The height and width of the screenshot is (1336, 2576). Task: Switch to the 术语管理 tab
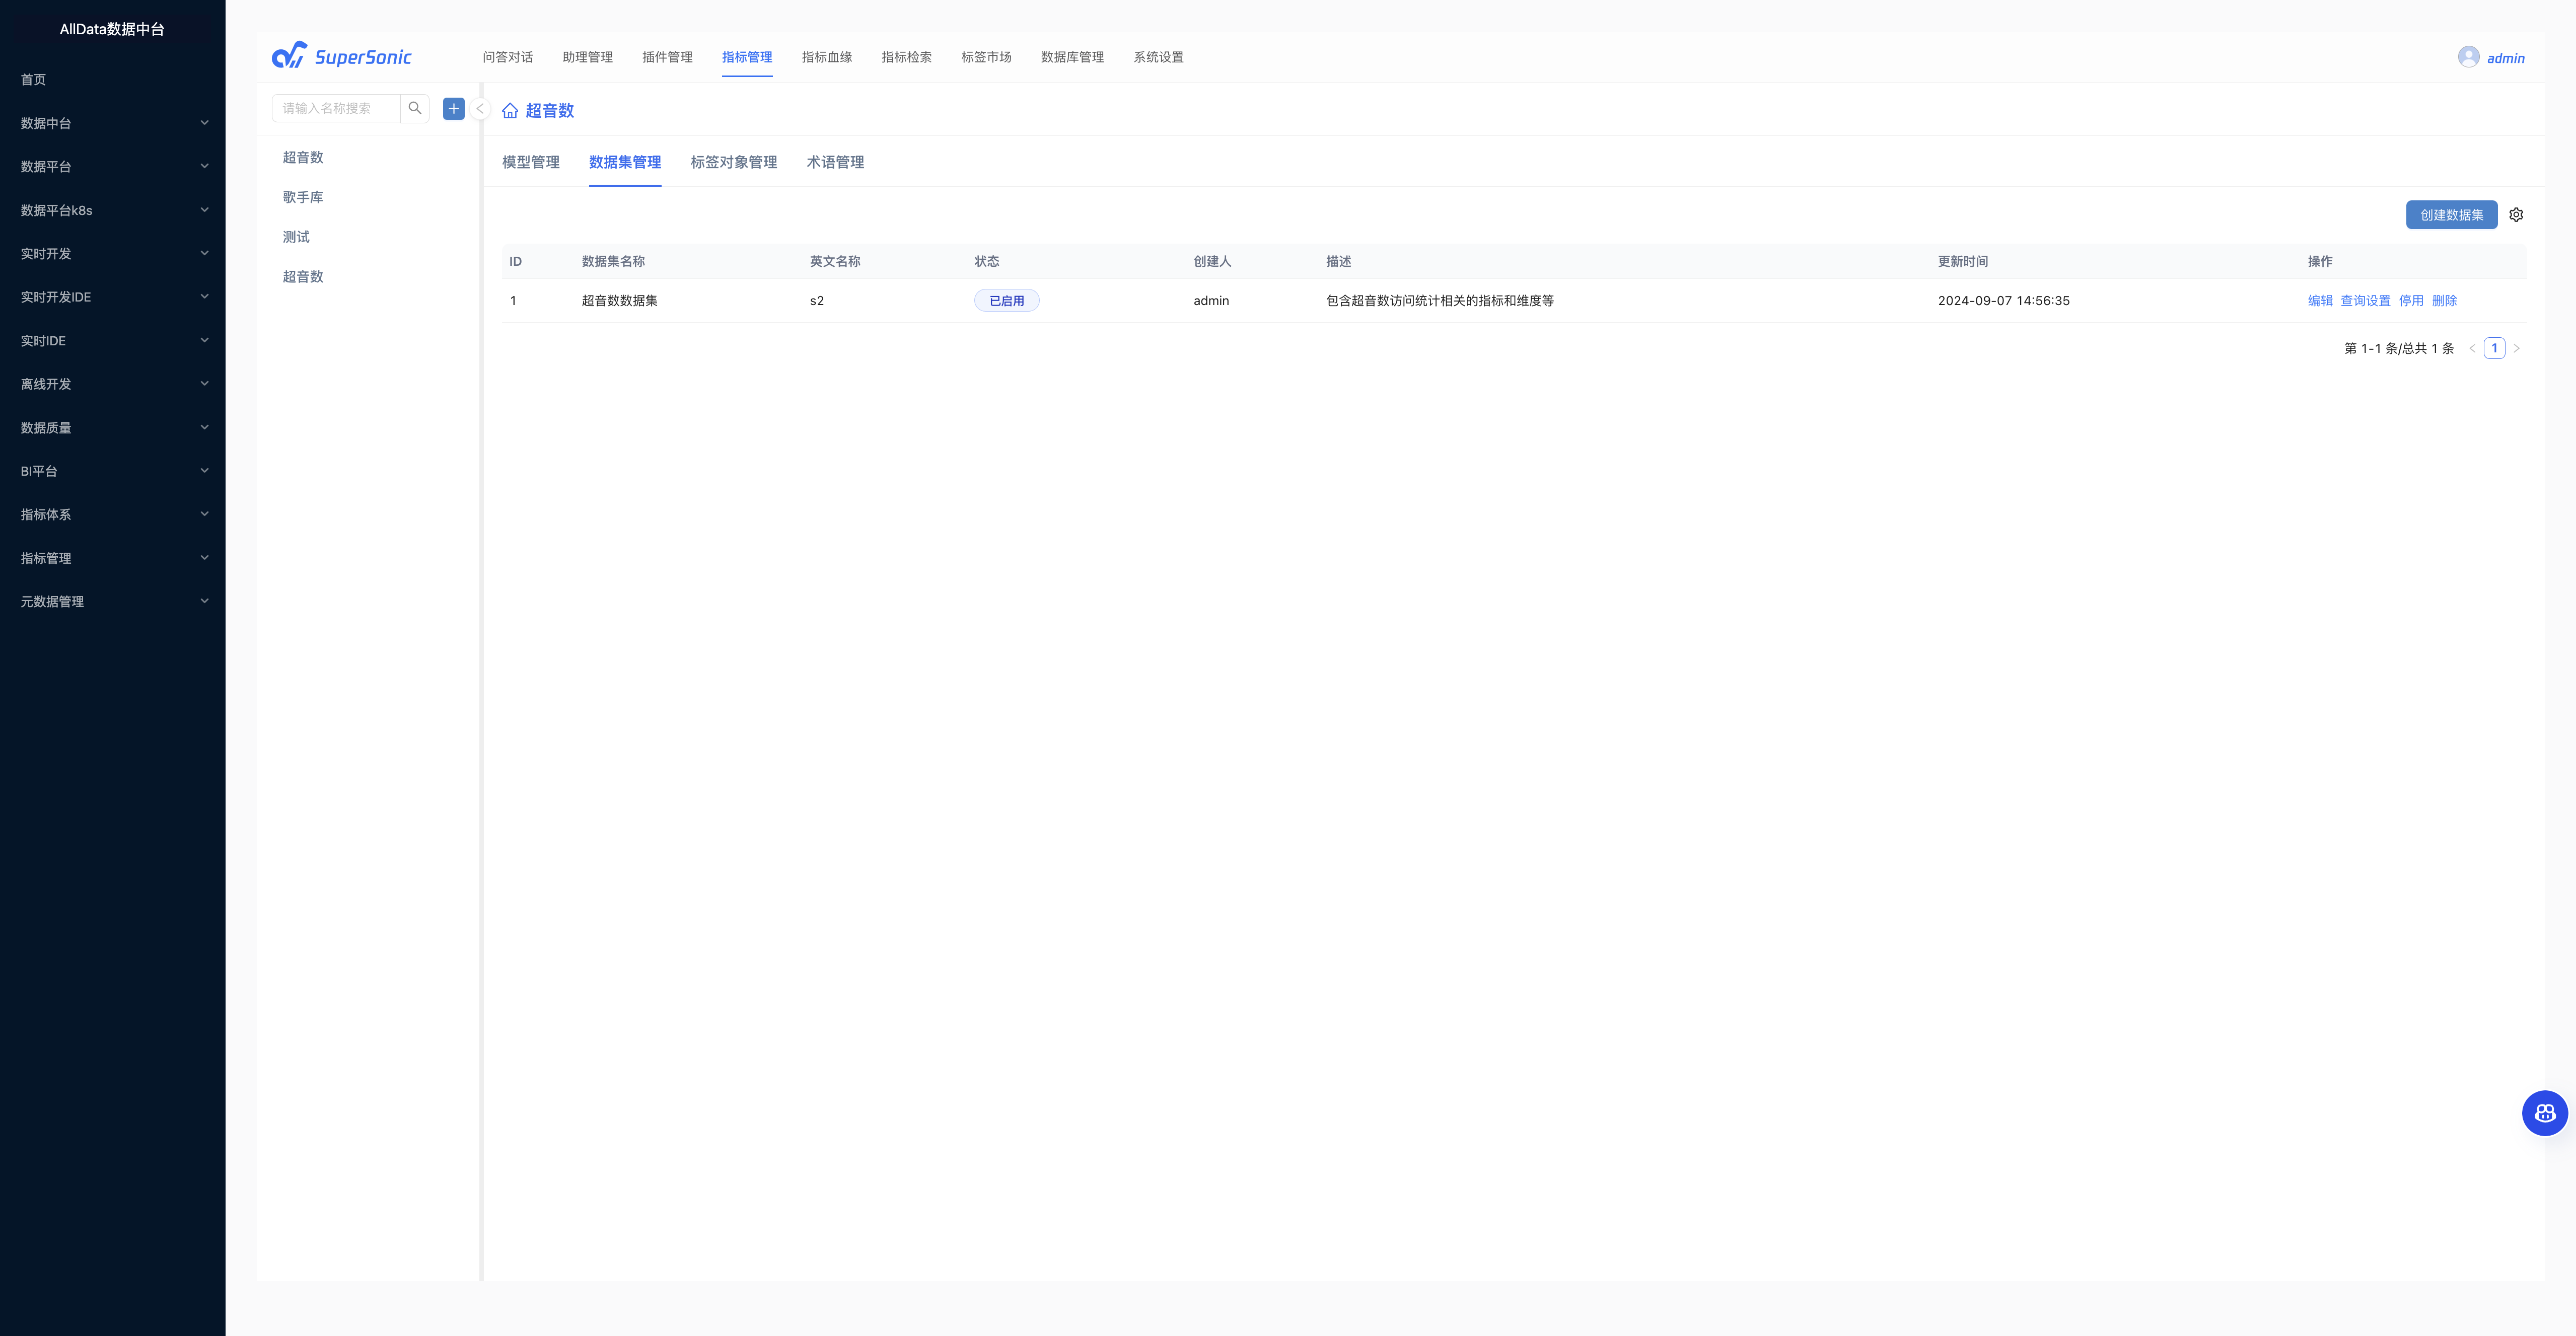tap(835, 162)
